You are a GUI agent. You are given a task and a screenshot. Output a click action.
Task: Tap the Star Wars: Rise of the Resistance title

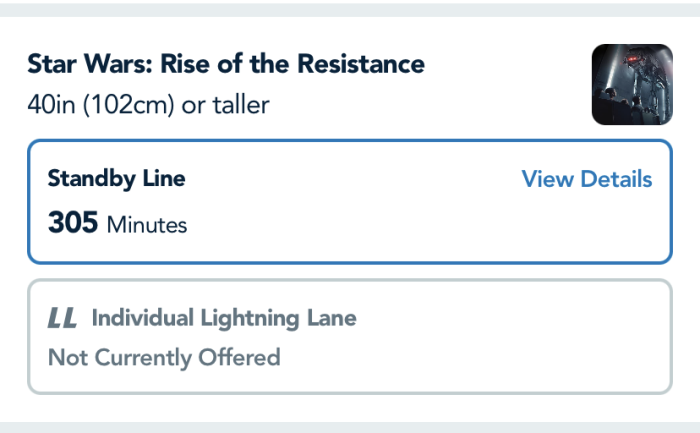click(x=226, y=65)
